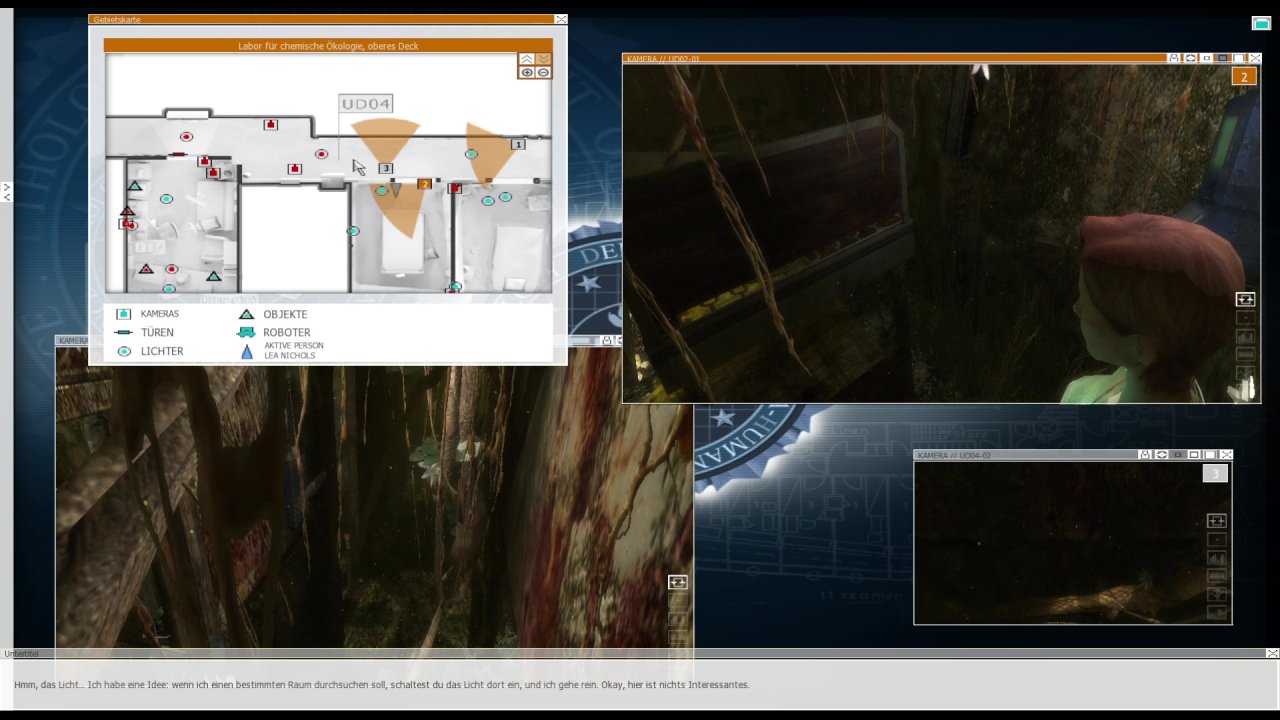Image resolution: width=1280 pixels, height=720 pixels.
Task: Click the 'KAMERA // UD04-02' window title
Action: coord(954,456)
